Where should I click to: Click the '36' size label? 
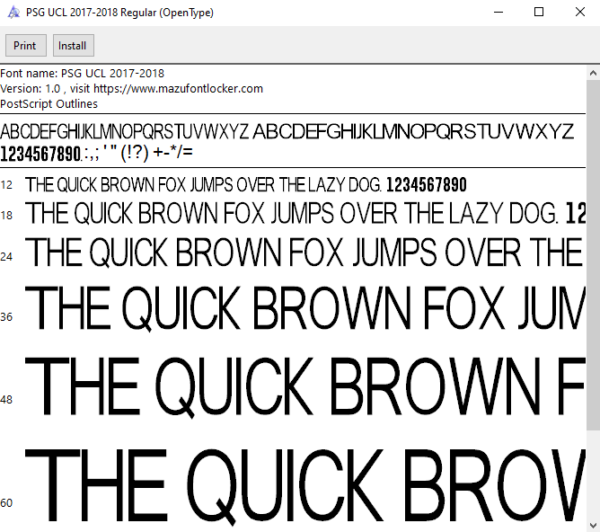[7, 317]
